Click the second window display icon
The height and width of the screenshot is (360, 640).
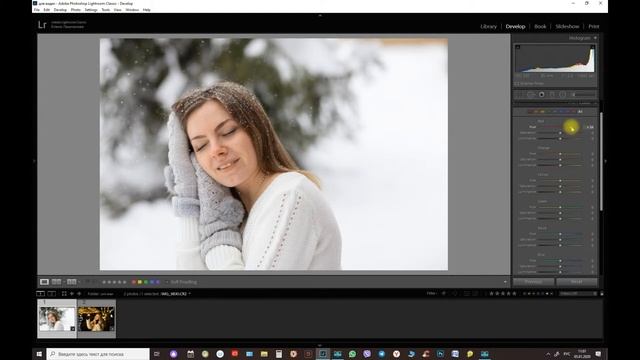51,293
